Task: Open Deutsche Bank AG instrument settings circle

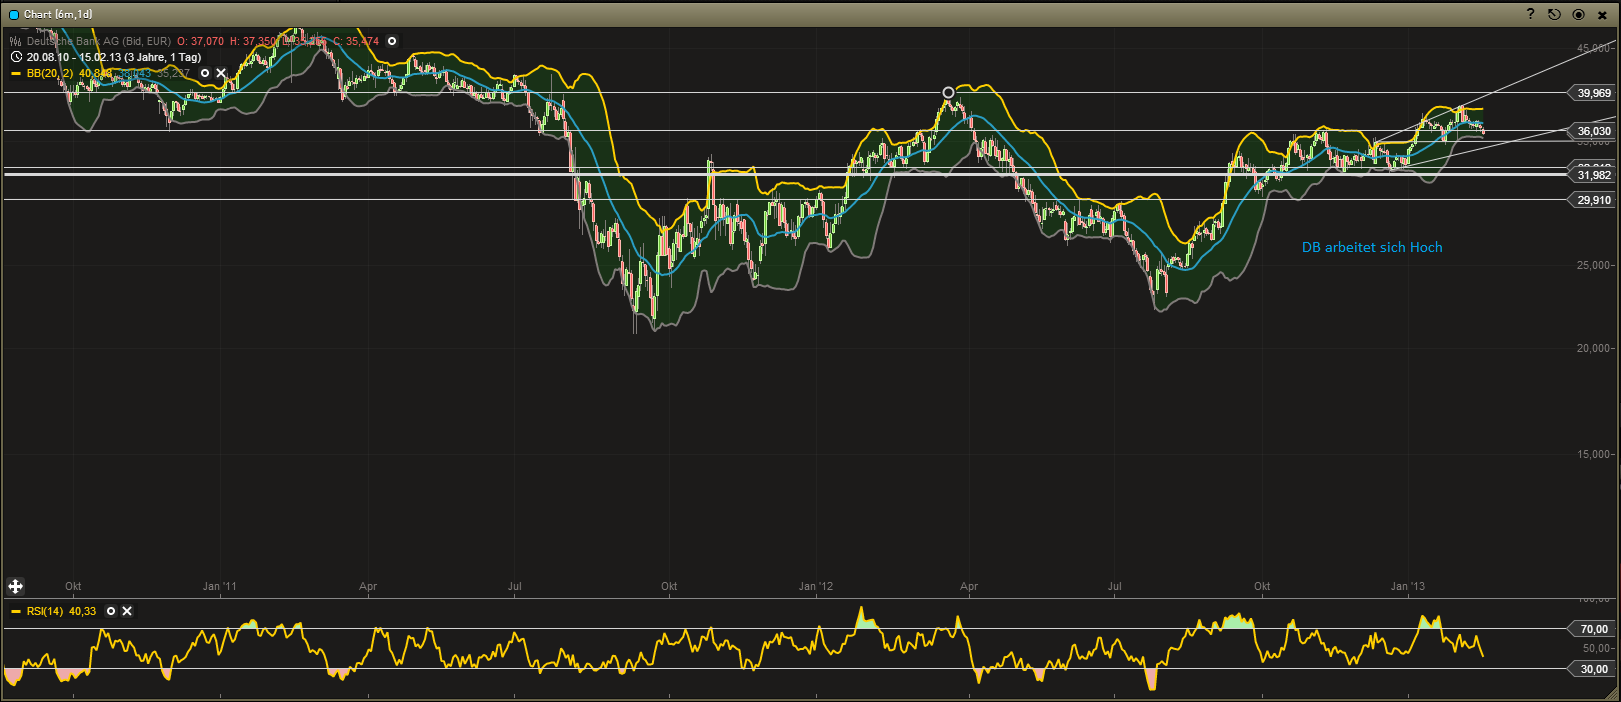Action: (x=392, y=41)
